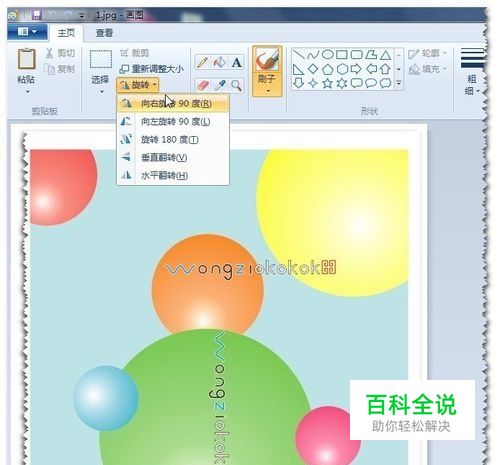Expand the full shapes gallery
Image resolution: width=500 pixels, height=465 pixels.
(399, 83)
